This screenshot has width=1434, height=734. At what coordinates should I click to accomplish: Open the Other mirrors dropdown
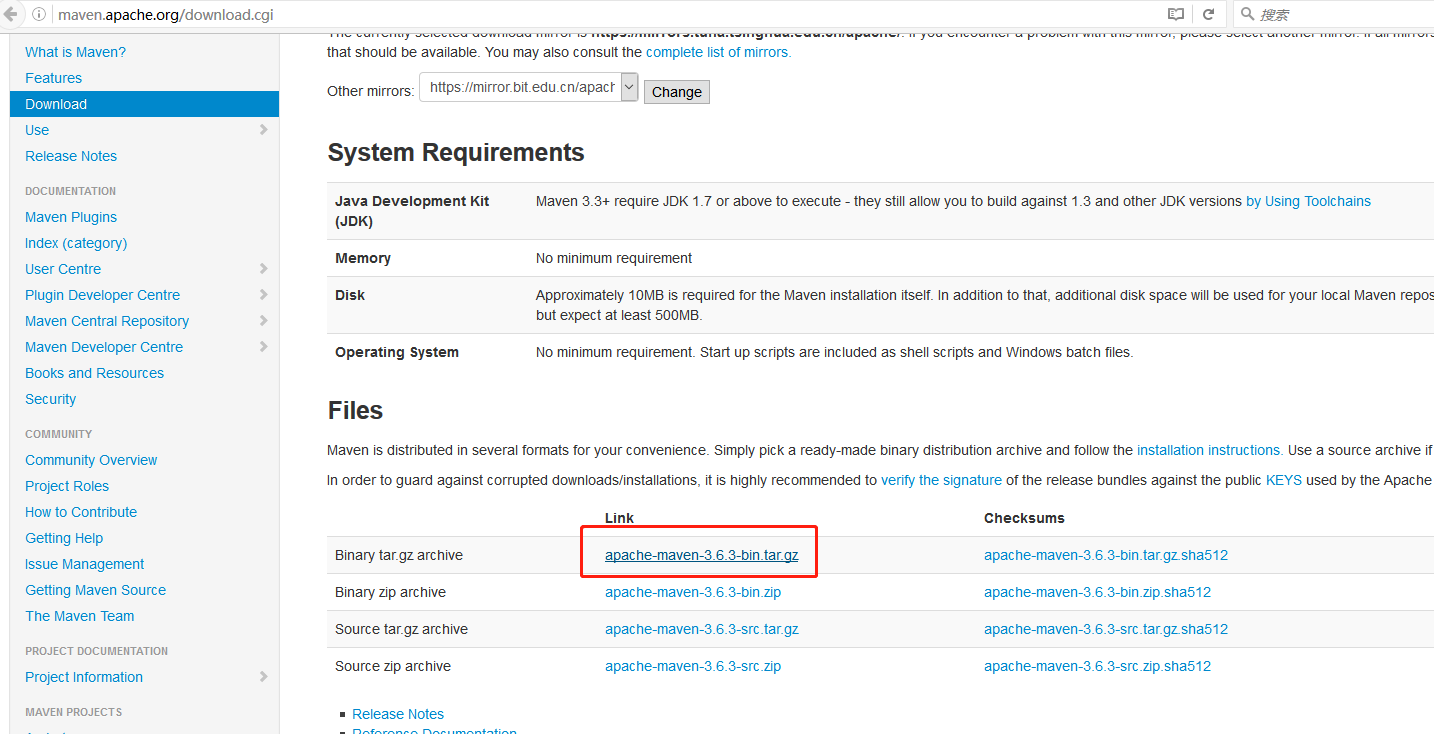point(628,87)
